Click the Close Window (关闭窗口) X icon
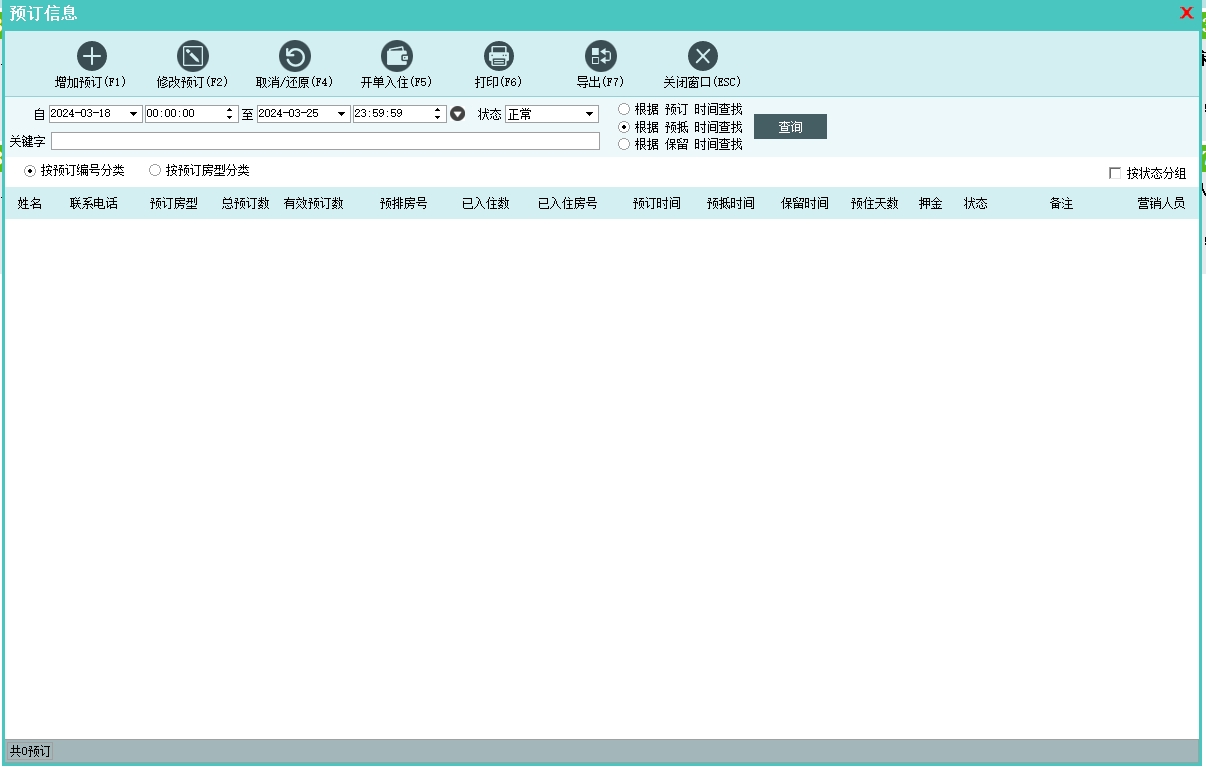The width and height of the screenshot is (1206, 770). [x=702, y=56]
